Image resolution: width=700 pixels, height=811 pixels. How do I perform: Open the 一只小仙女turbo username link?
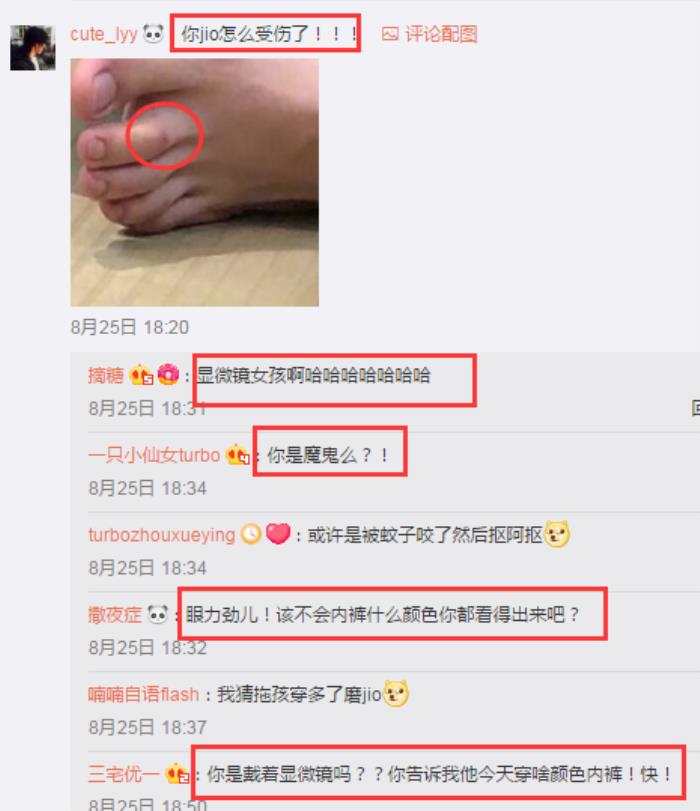[154, 455]
